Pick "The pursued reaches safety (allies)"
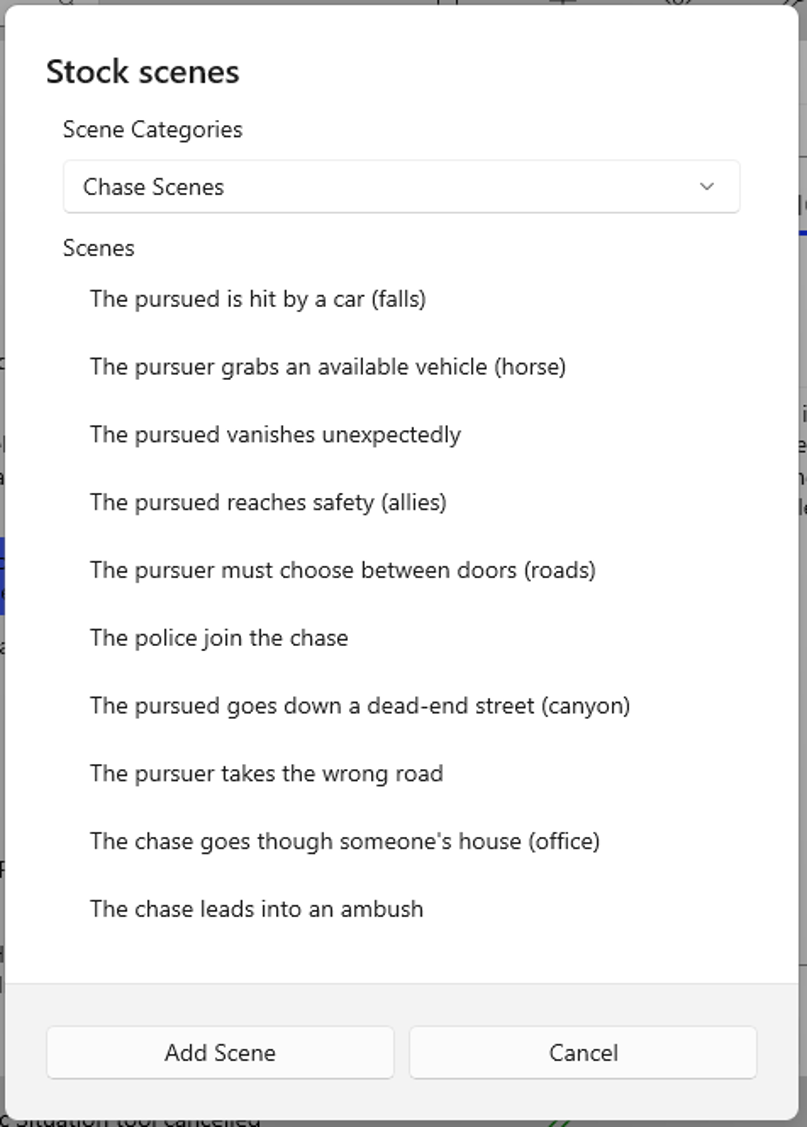Viewport: 807px width, 1127px height. point(267,502)
